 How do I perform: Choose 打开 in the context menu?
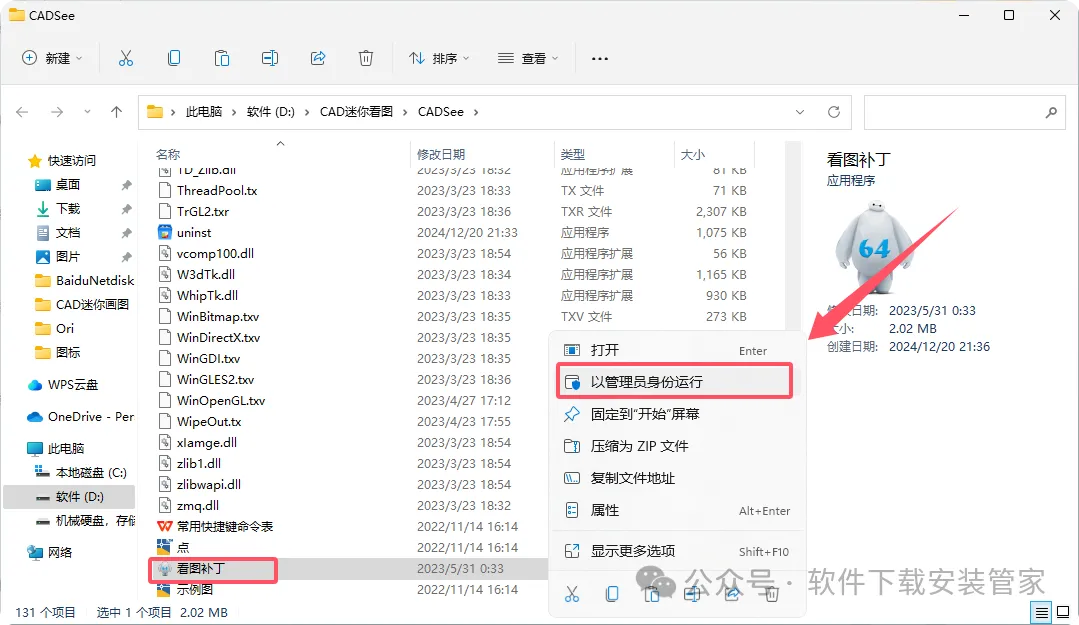[x=676, y=350]
